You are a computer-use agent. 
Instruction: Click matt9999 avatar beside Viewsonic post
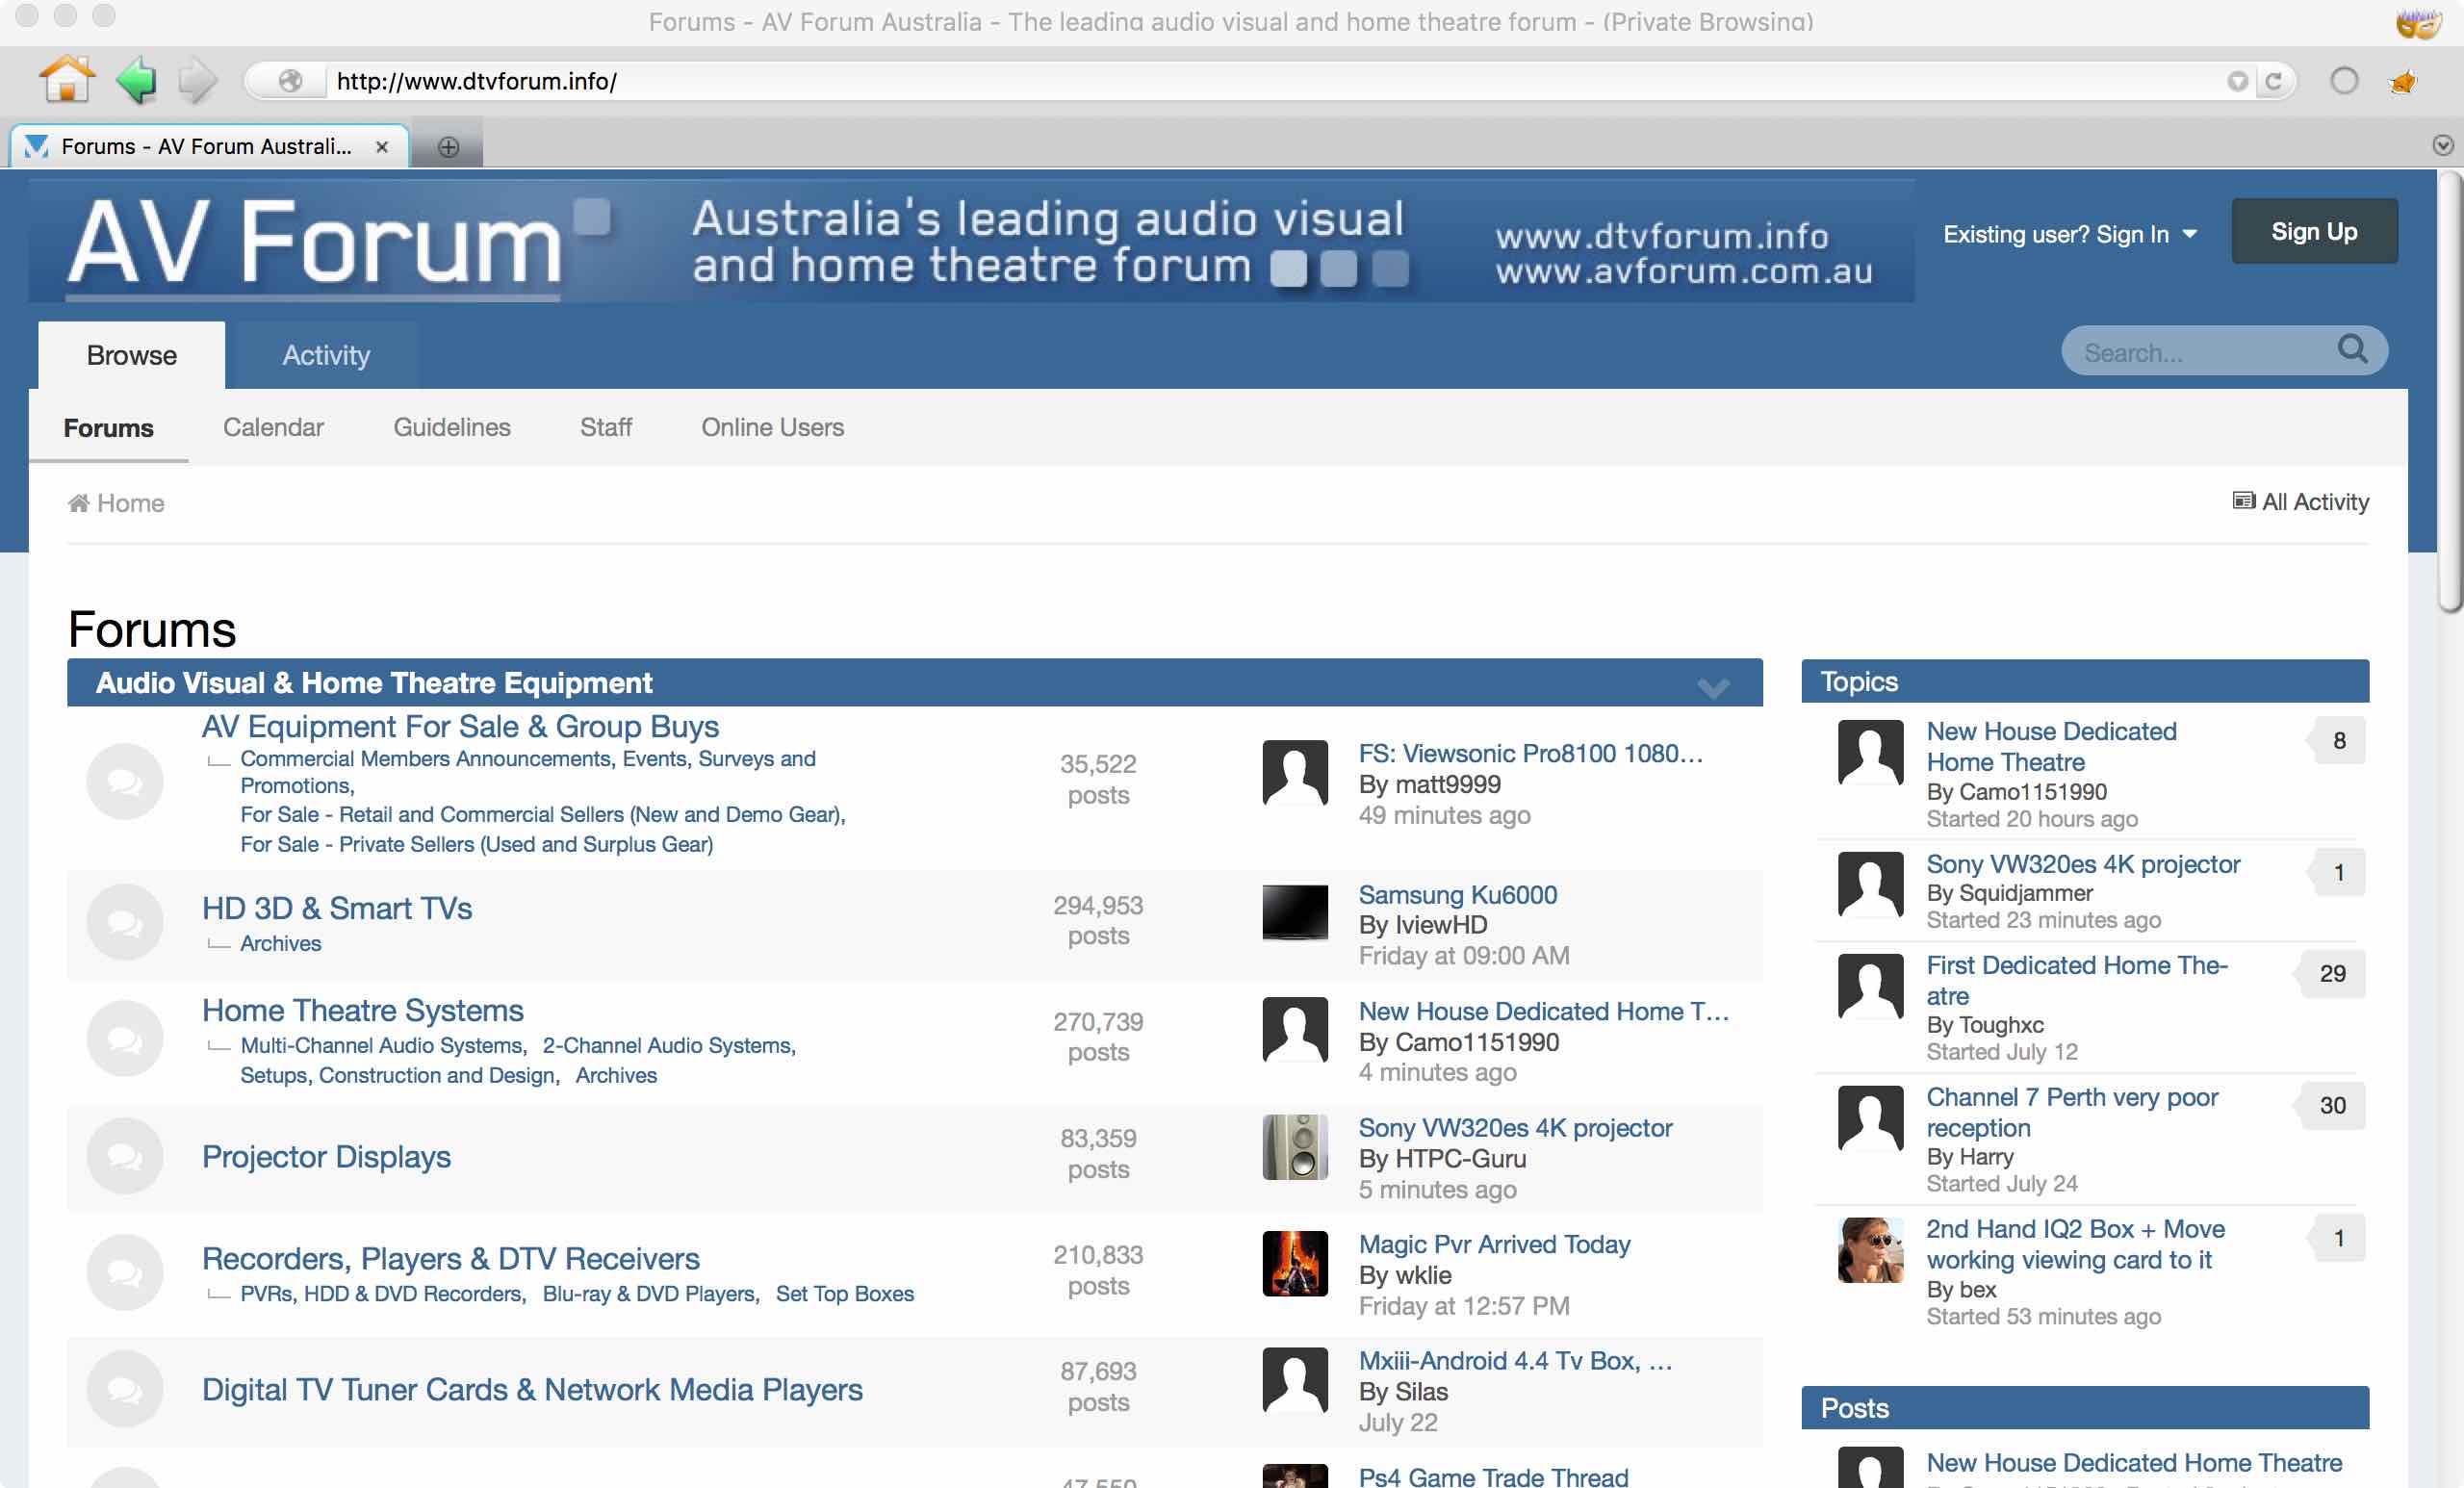click(1295, 772)
